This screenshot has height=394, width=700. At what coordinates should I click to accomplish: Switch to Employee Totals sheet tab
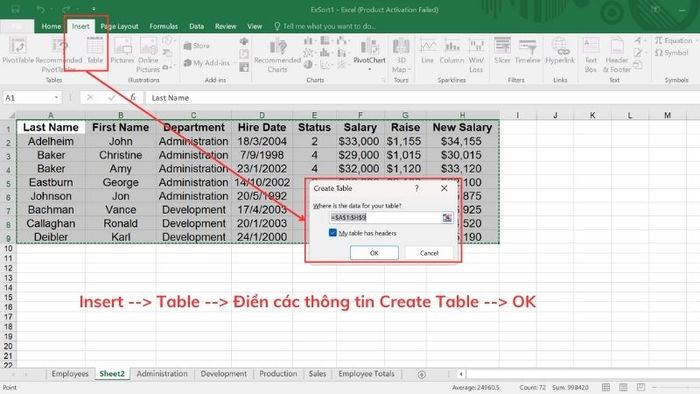(x=366, y=374)
